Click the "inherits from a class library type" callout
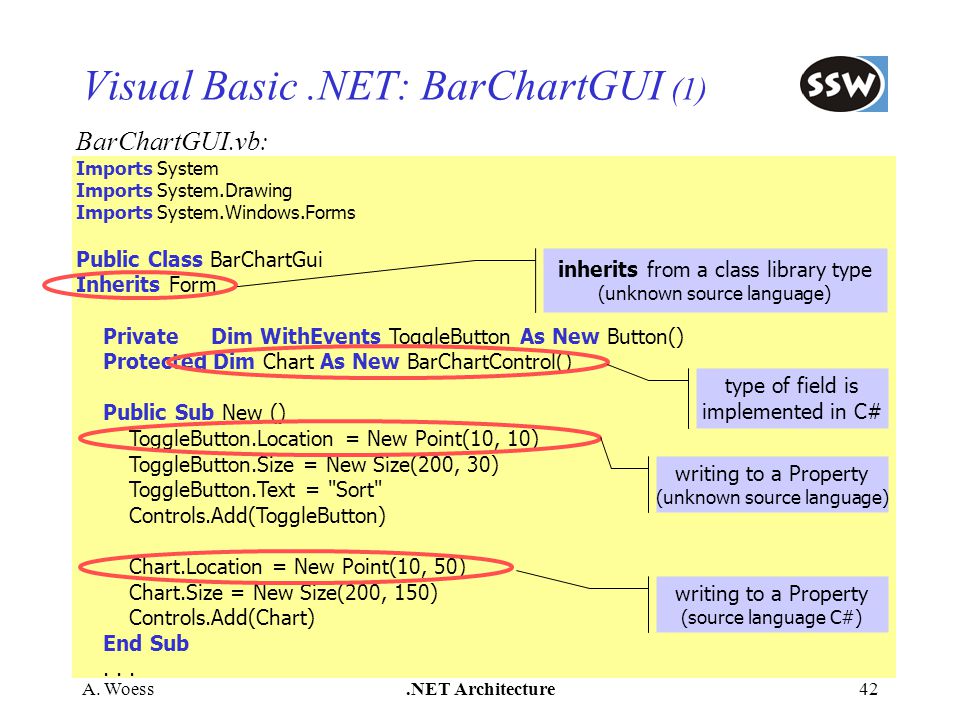Image resolution: width=960 pixels, height=720 pixels. [x=715, y=280]
